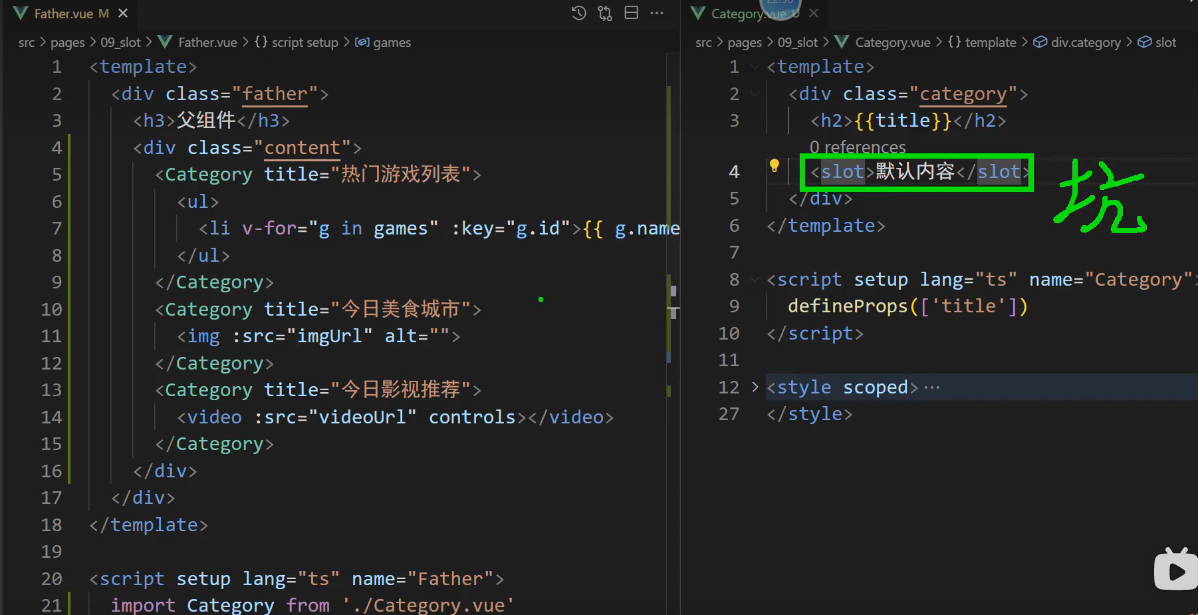Open the src breadcrumb in the Category.vue pane
The width and height of the screenshot is (1199, 615).
[x=703, y=43]
